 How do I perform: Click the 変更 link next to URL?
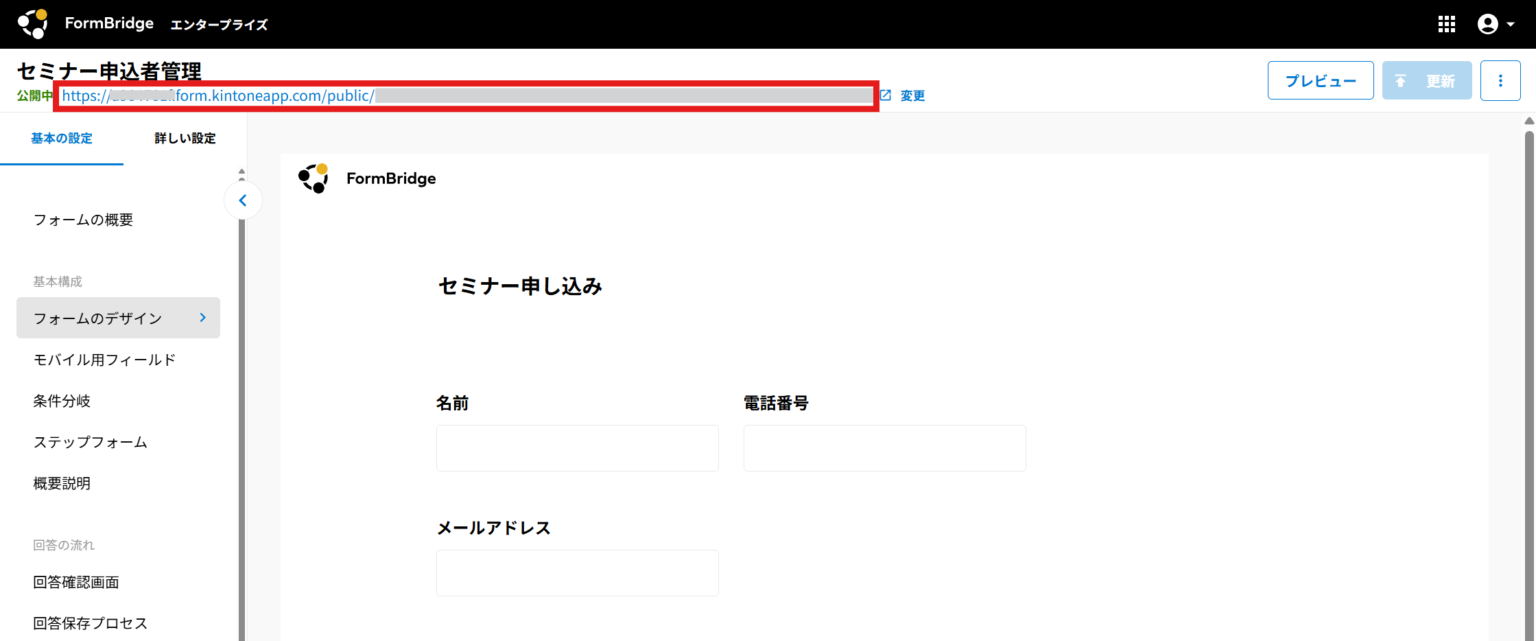[912, 96]
